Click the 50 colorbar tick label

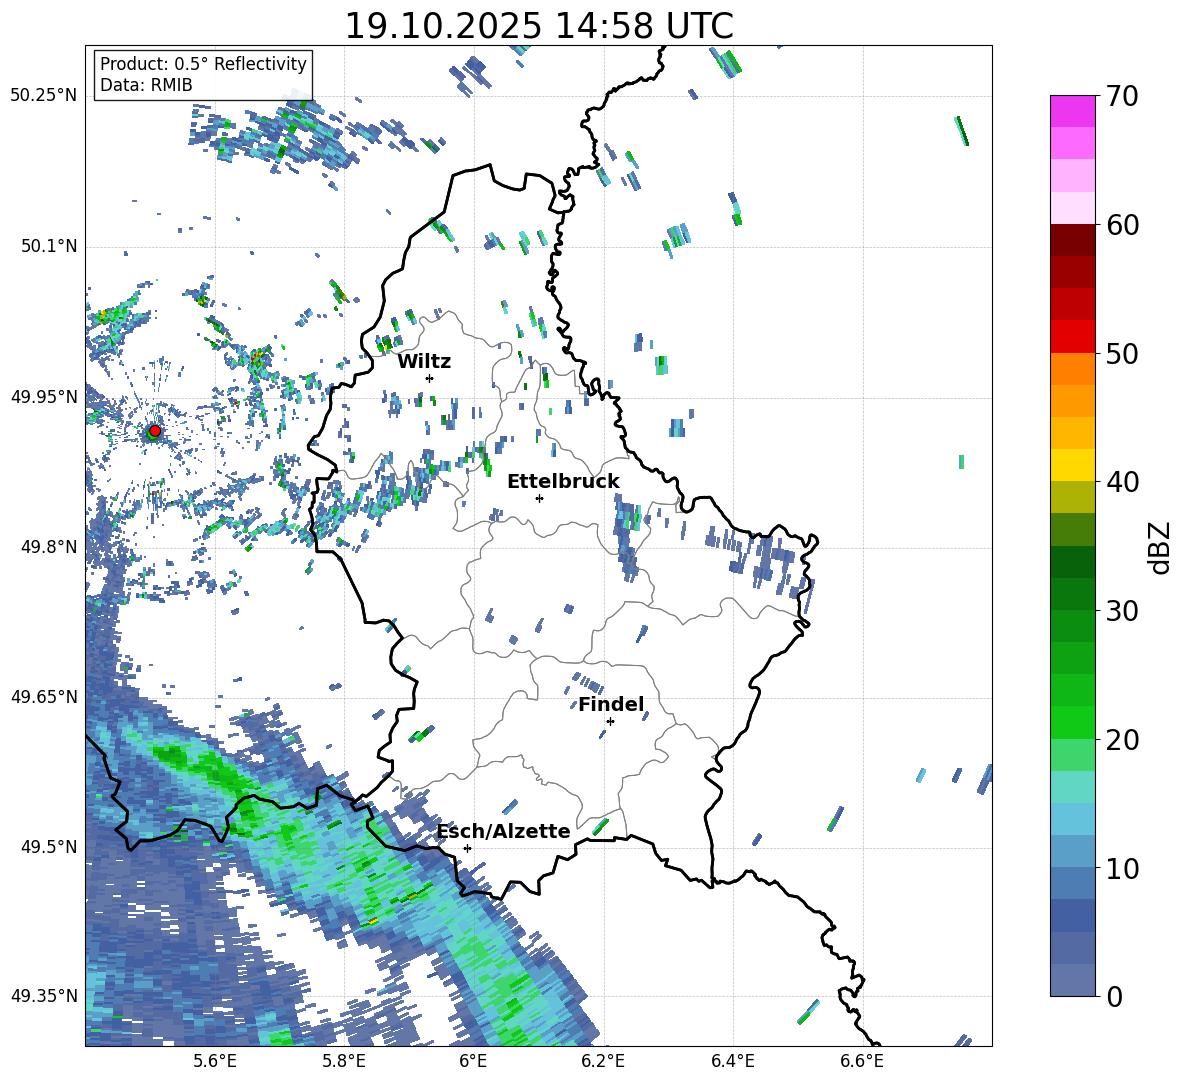[1121, 353]
